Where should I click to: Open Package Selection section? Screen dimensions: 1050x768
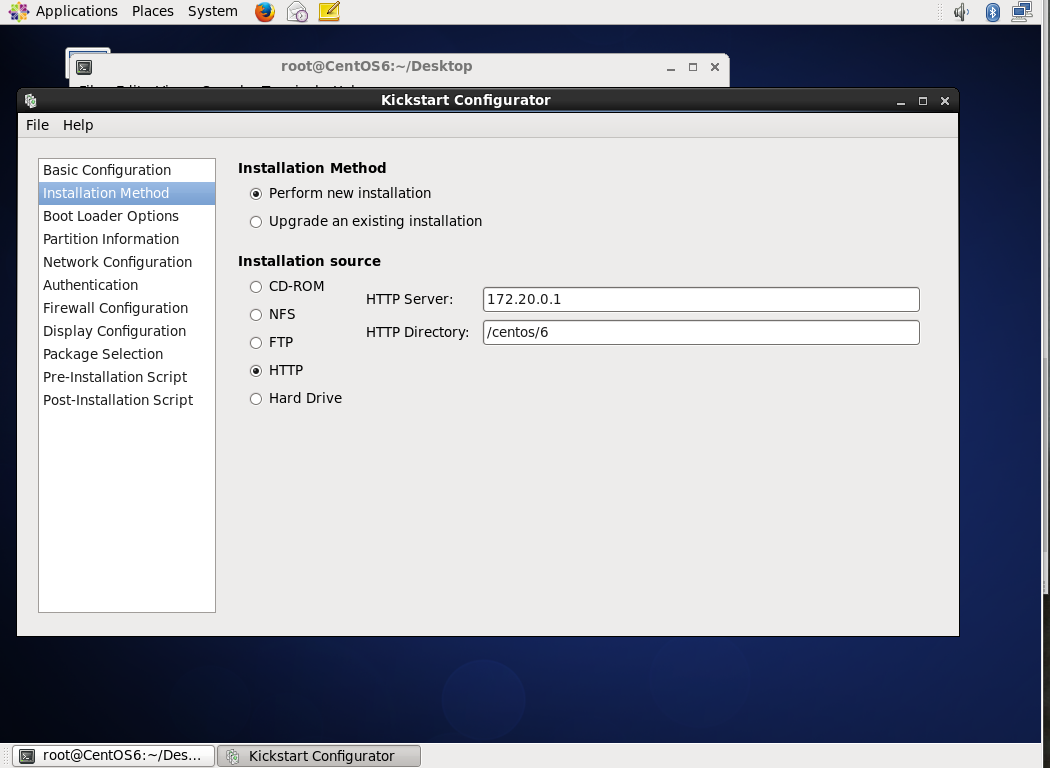click(x=127, y=354)
